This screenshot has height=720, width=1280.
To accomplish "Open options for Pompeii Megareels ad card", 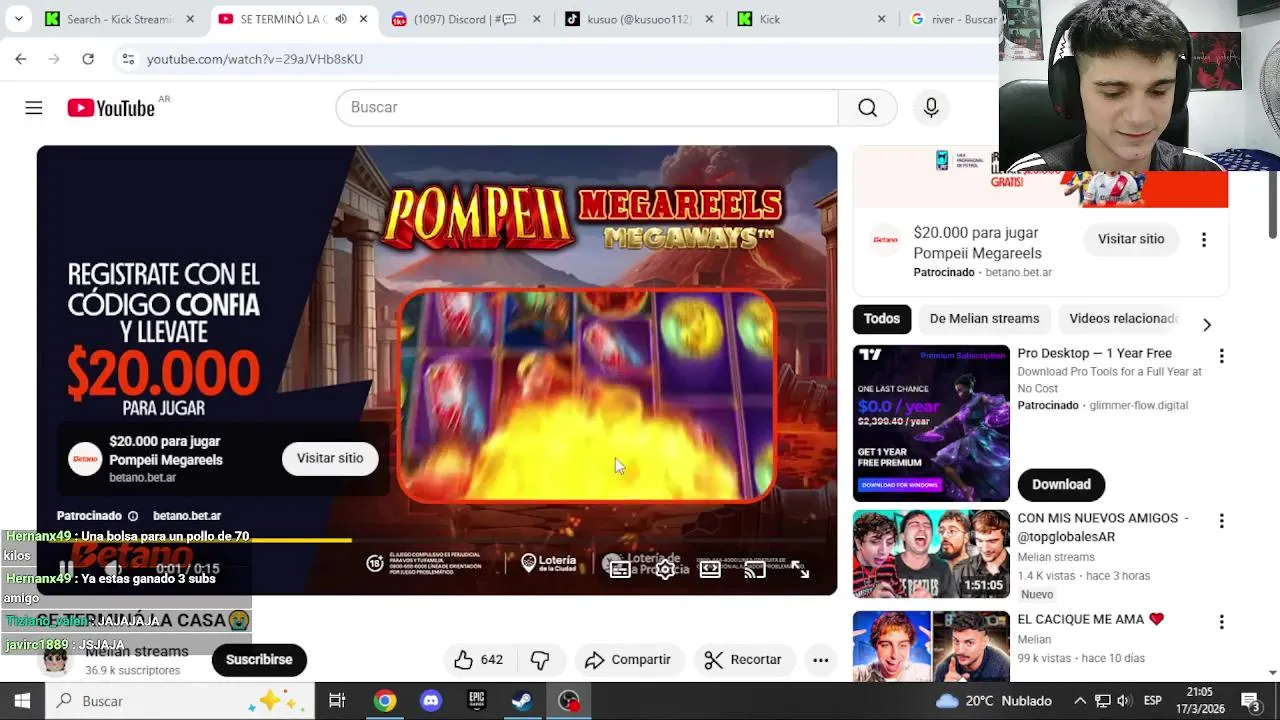I will [x=1203, y=240].
